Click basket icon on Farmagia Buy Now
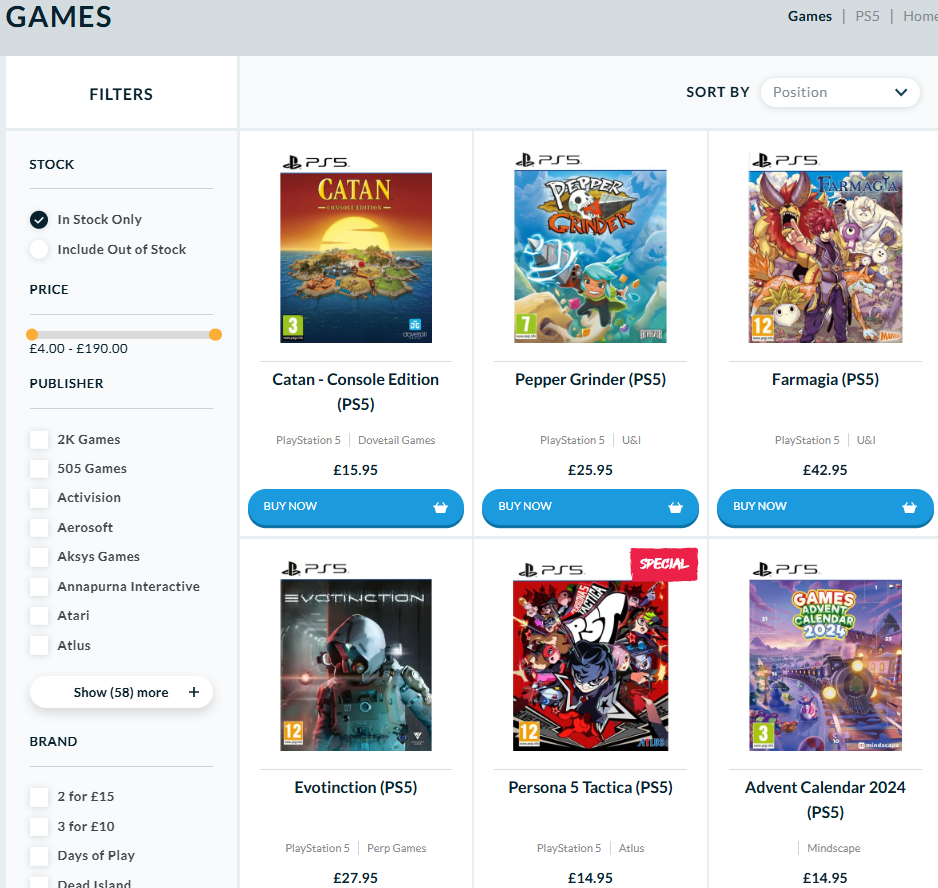Viewport: 938px width, 888px height. (909, 507)
